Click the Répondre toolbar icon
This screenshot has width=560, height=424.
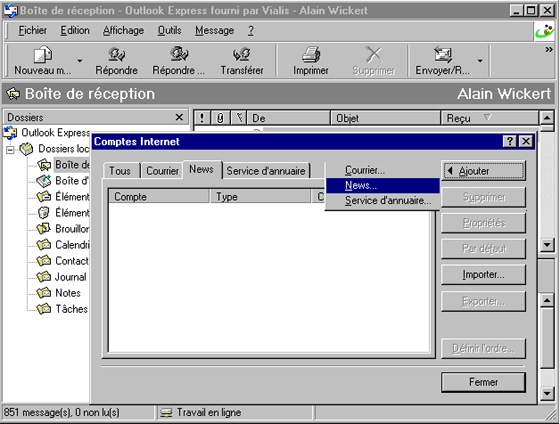pos(116,55)
